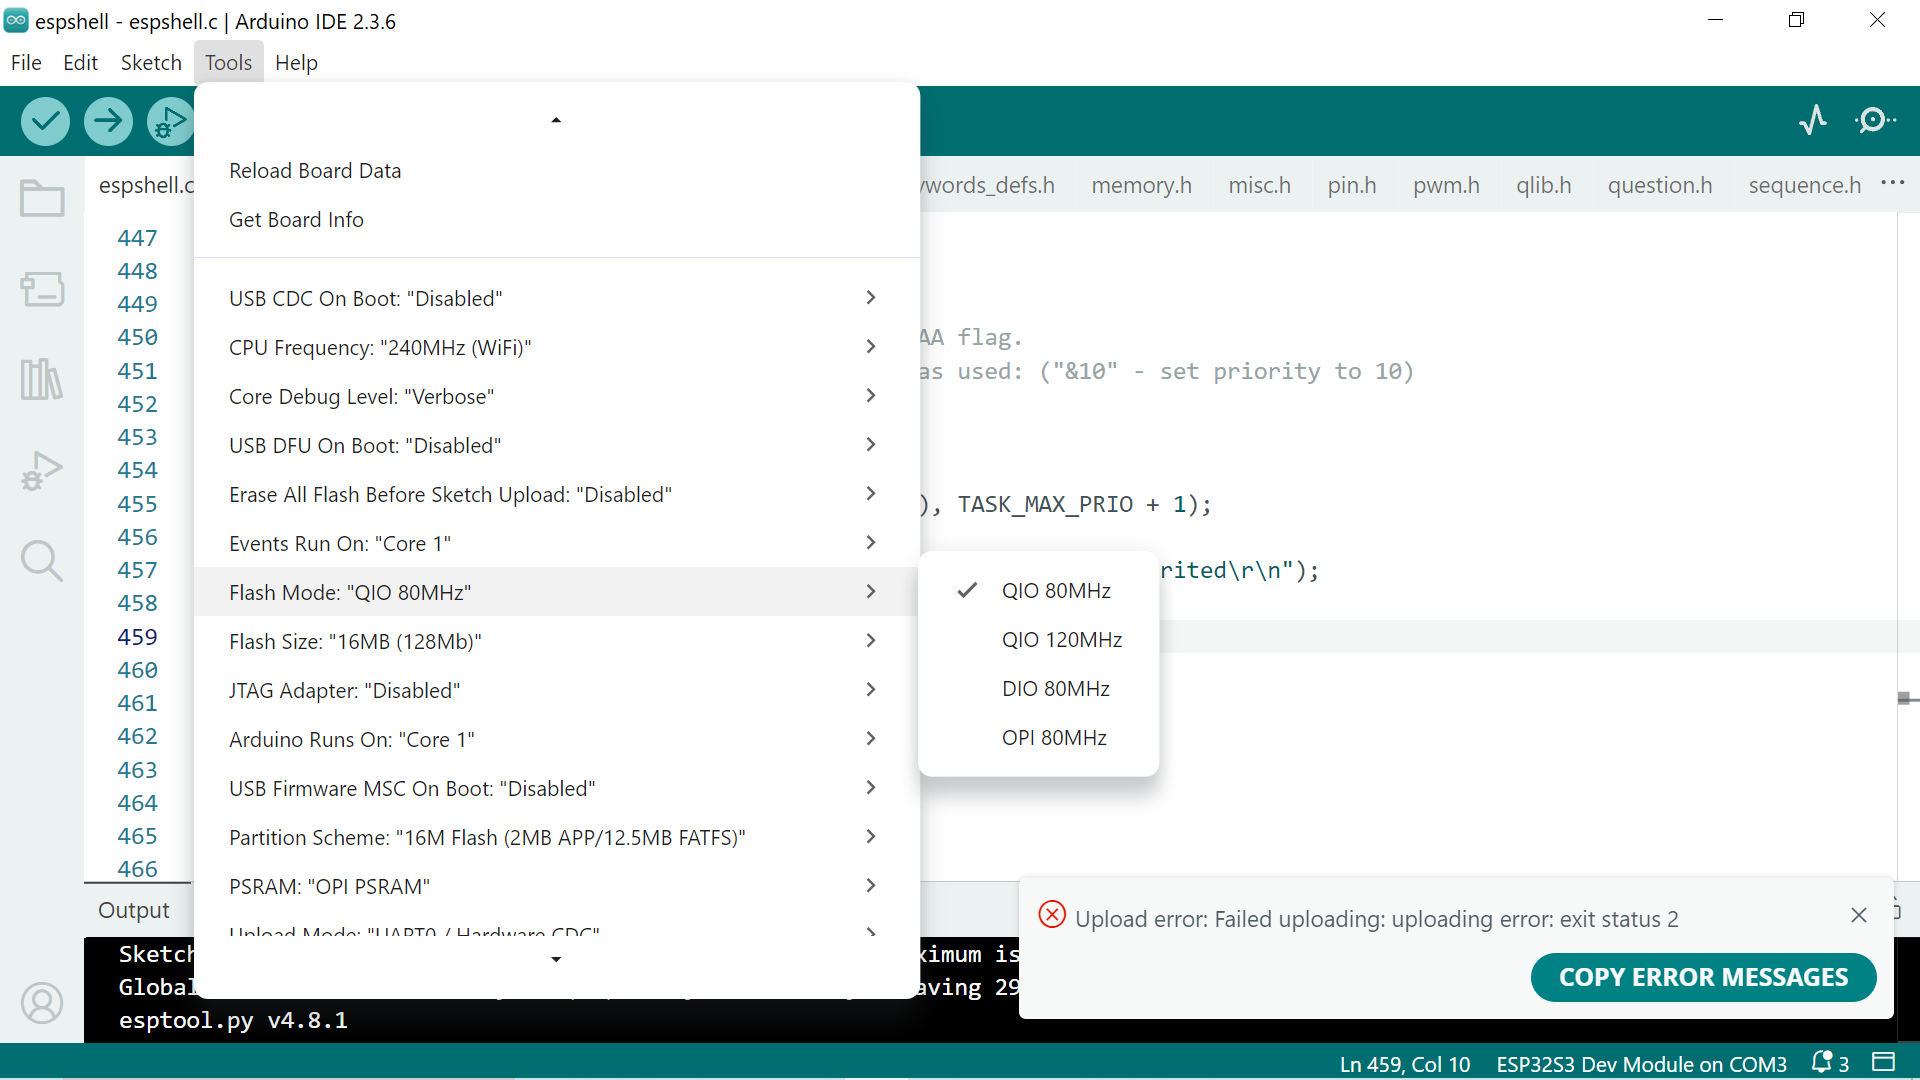Switch to the memory.h tab
The width and height of the screenshot is (1920, 1080).
(x=1141, y=186)
